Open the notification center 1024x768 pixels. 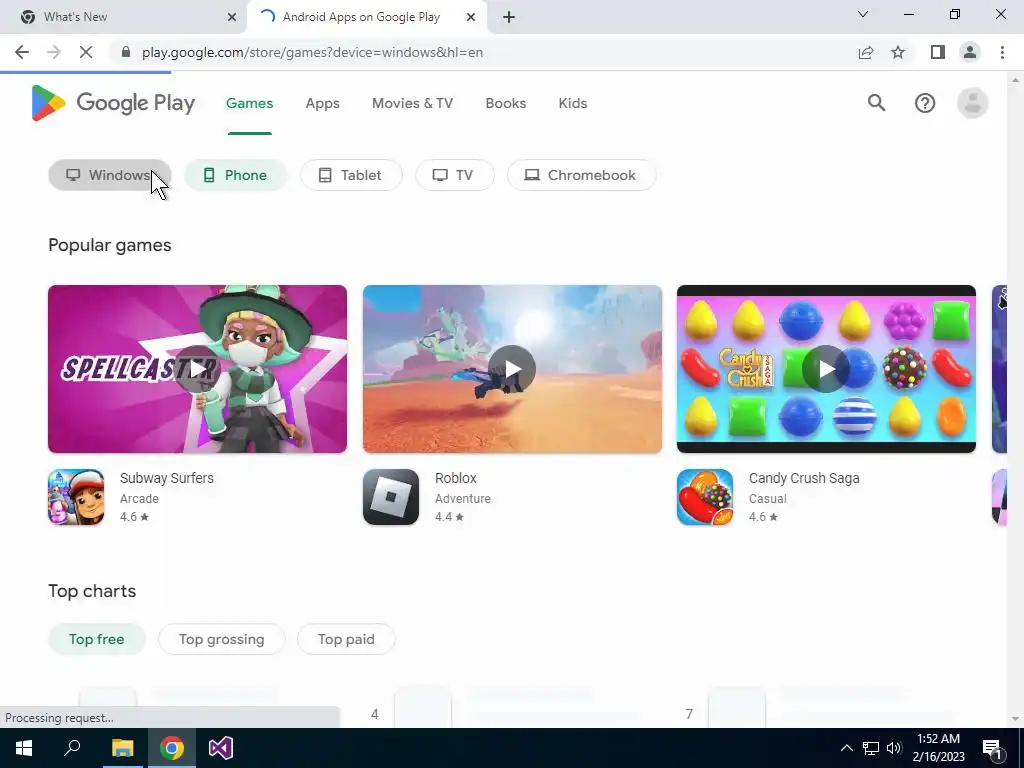(992, 748)
